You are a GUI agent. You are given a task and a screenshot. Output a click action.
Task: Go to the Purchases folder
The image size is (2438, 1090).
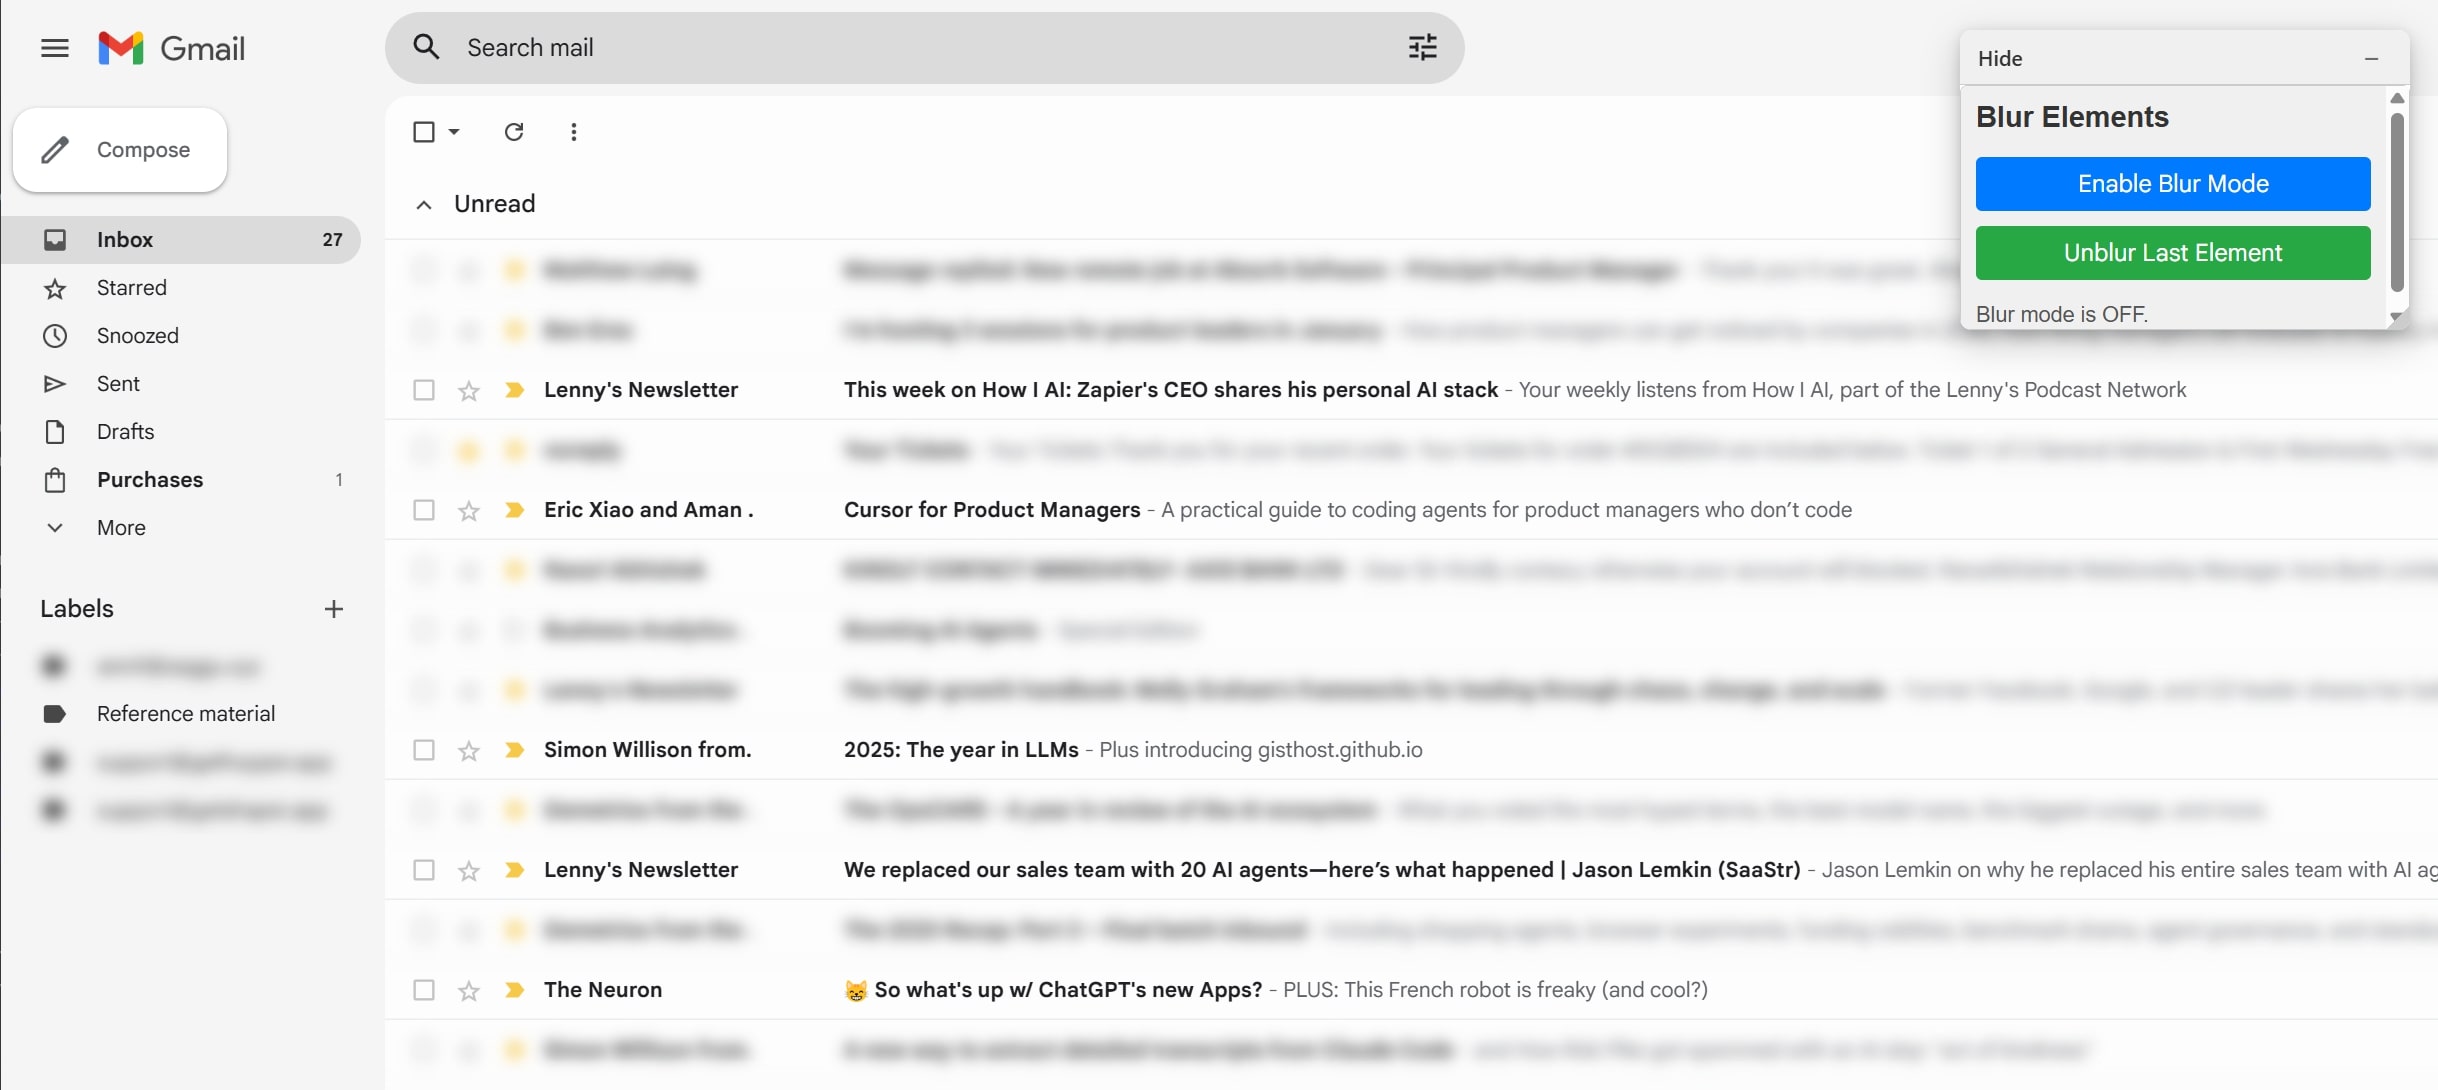click(149, 480)
